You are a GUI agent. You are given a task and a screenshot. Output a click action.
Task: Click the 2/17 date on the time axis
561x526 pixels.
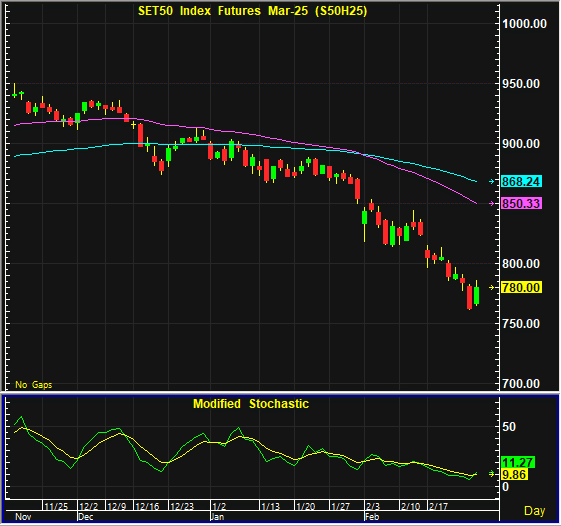coord(438,506)
